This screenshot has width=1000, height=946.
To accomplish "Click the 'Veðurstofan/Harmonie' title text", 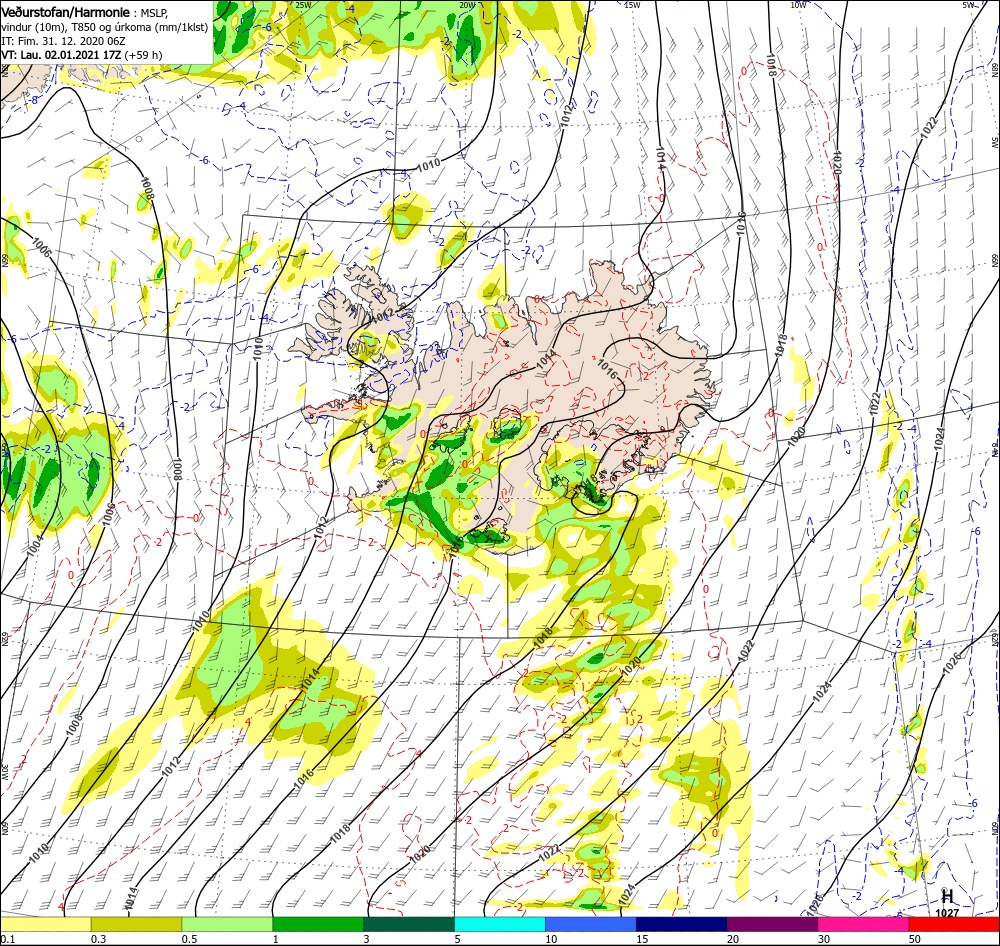I will coord(66,13).
